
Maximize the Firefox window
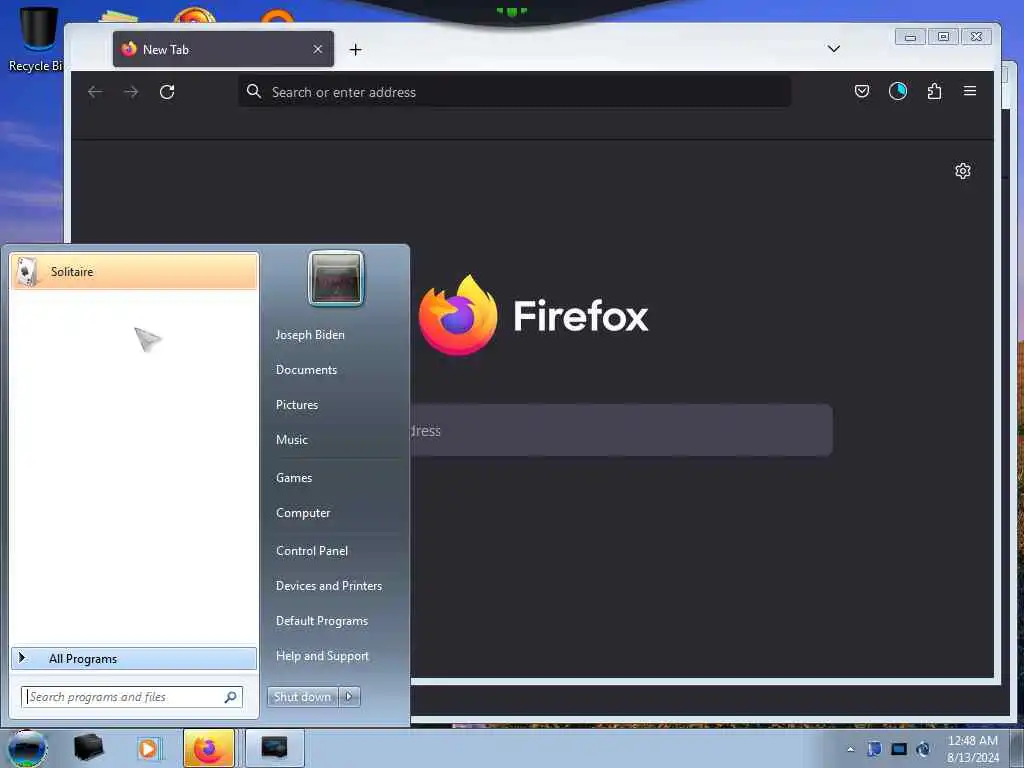point(943,37)
